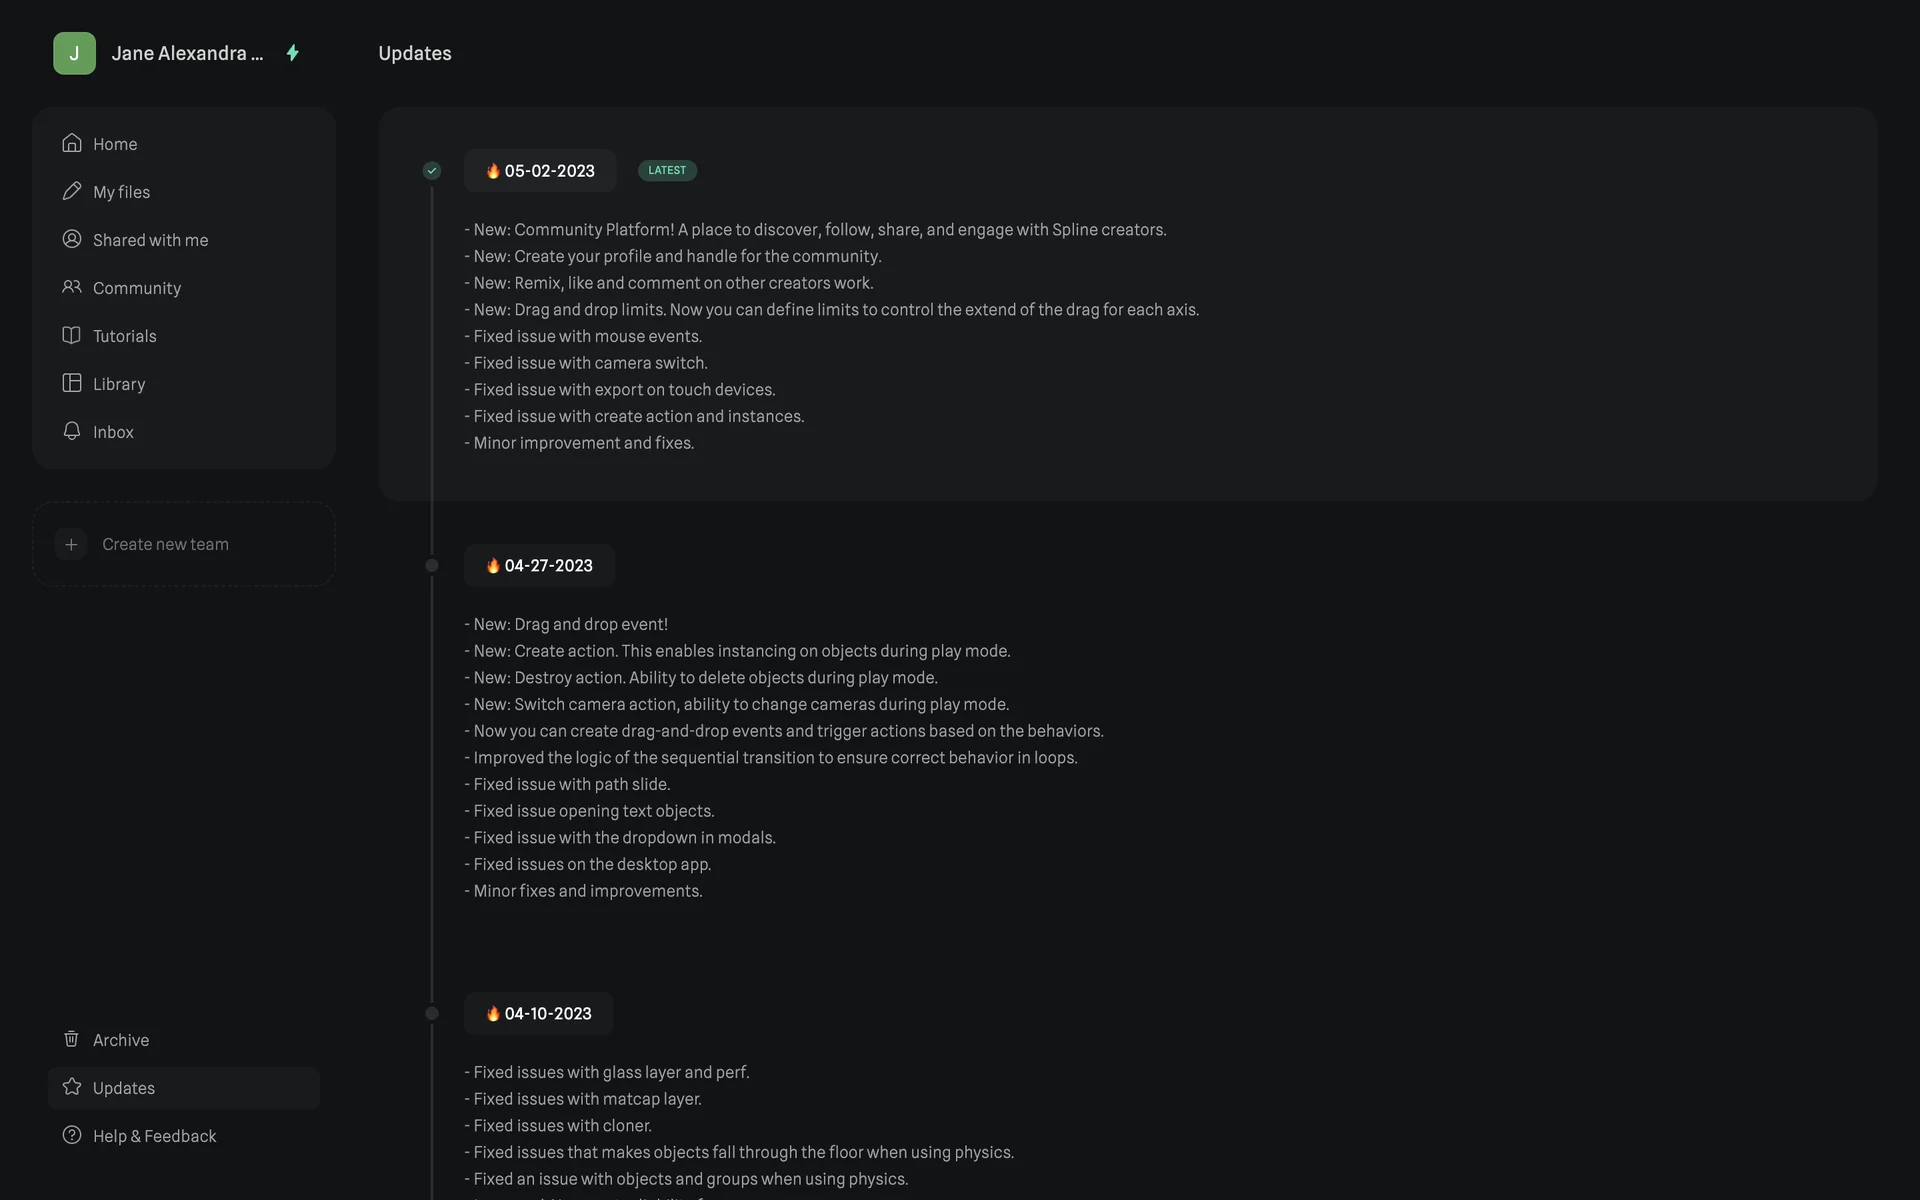Click the green checkmark timeline marker
The height and width of the screenshot is (1200, 1920).
432,171
